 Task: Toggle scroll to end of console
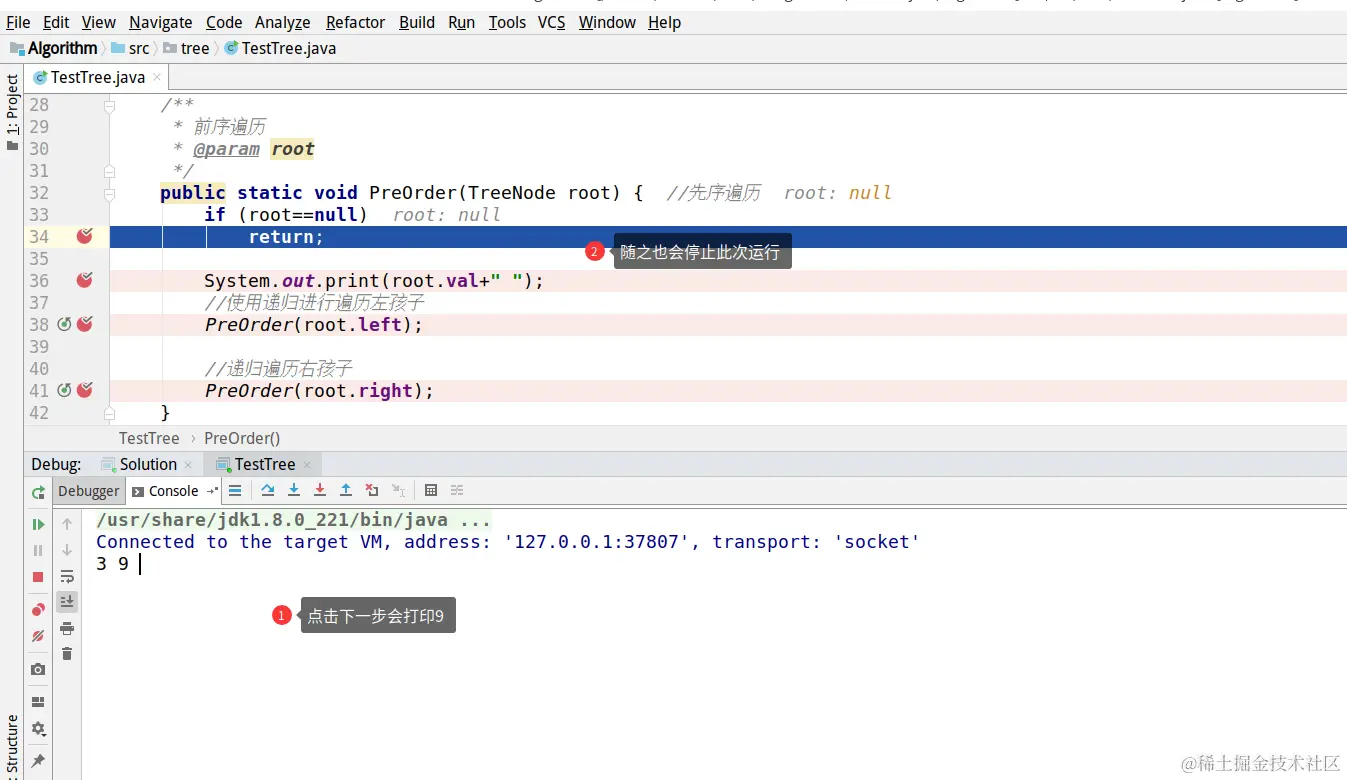coord(67,602)
